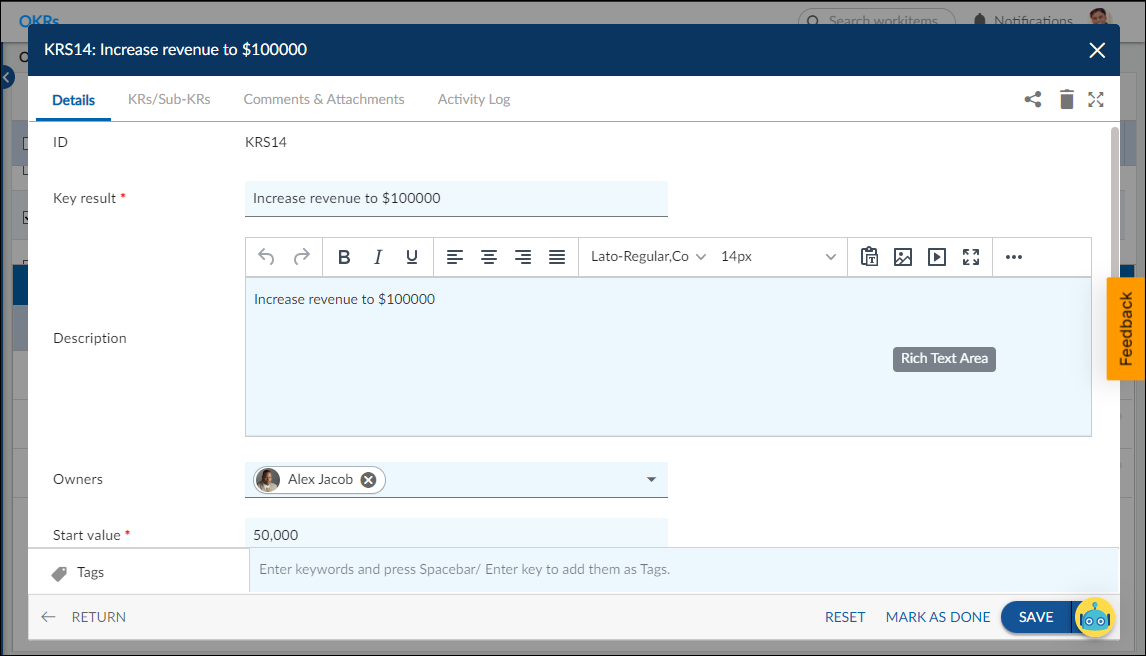Center-align the description text
1146x656 pixels.
pyautogui.click(x=489, y=257)
